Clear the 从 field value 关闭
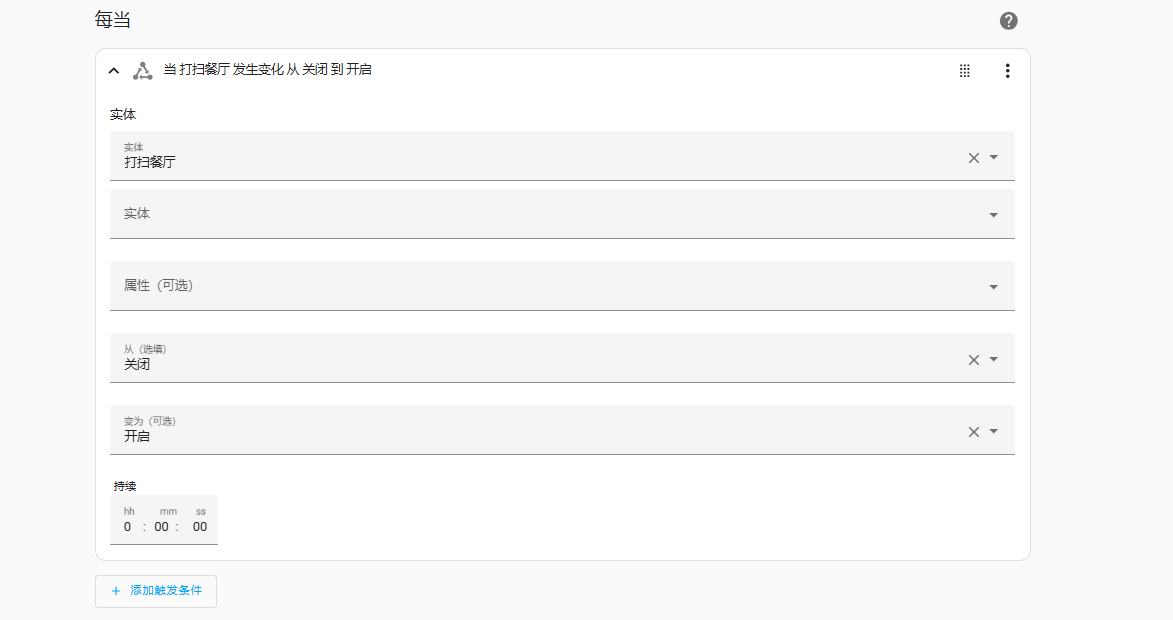The image size is (1173, 620). (973, 360)
